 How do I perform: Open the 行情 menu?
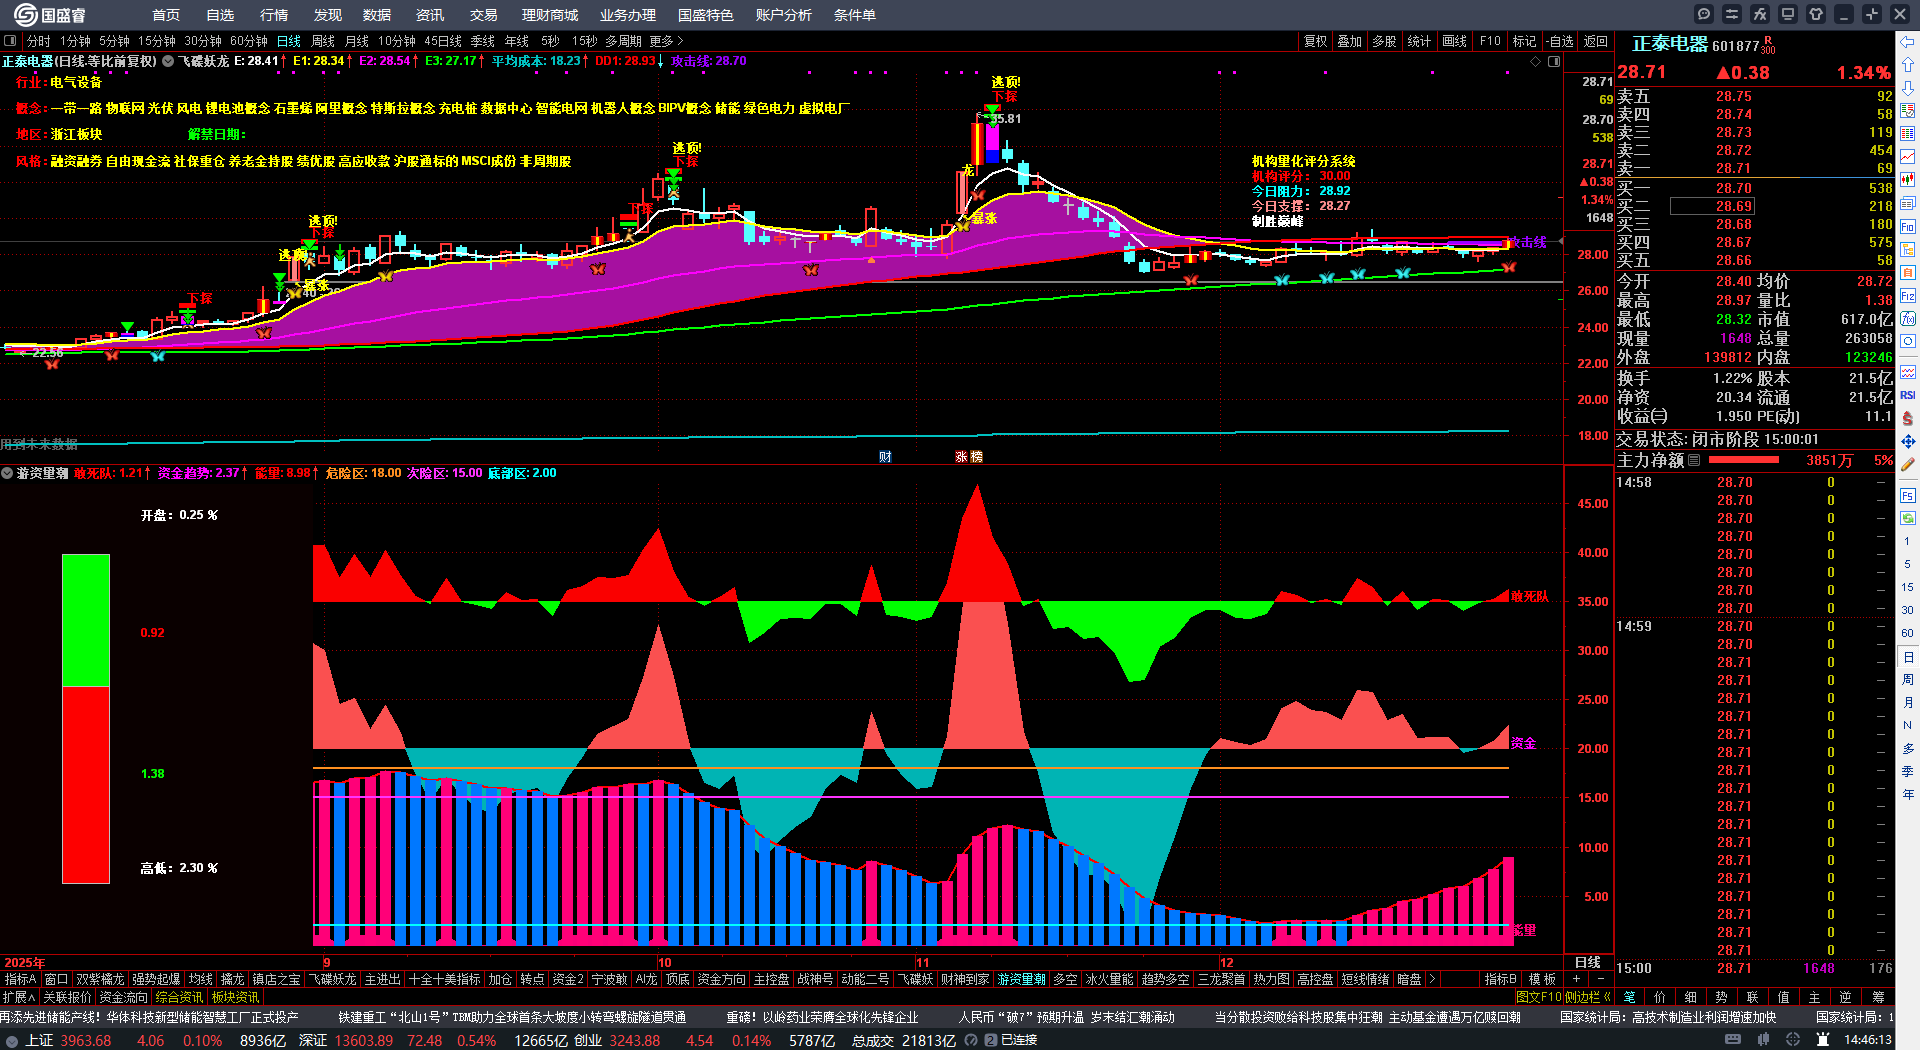point(274,15)
